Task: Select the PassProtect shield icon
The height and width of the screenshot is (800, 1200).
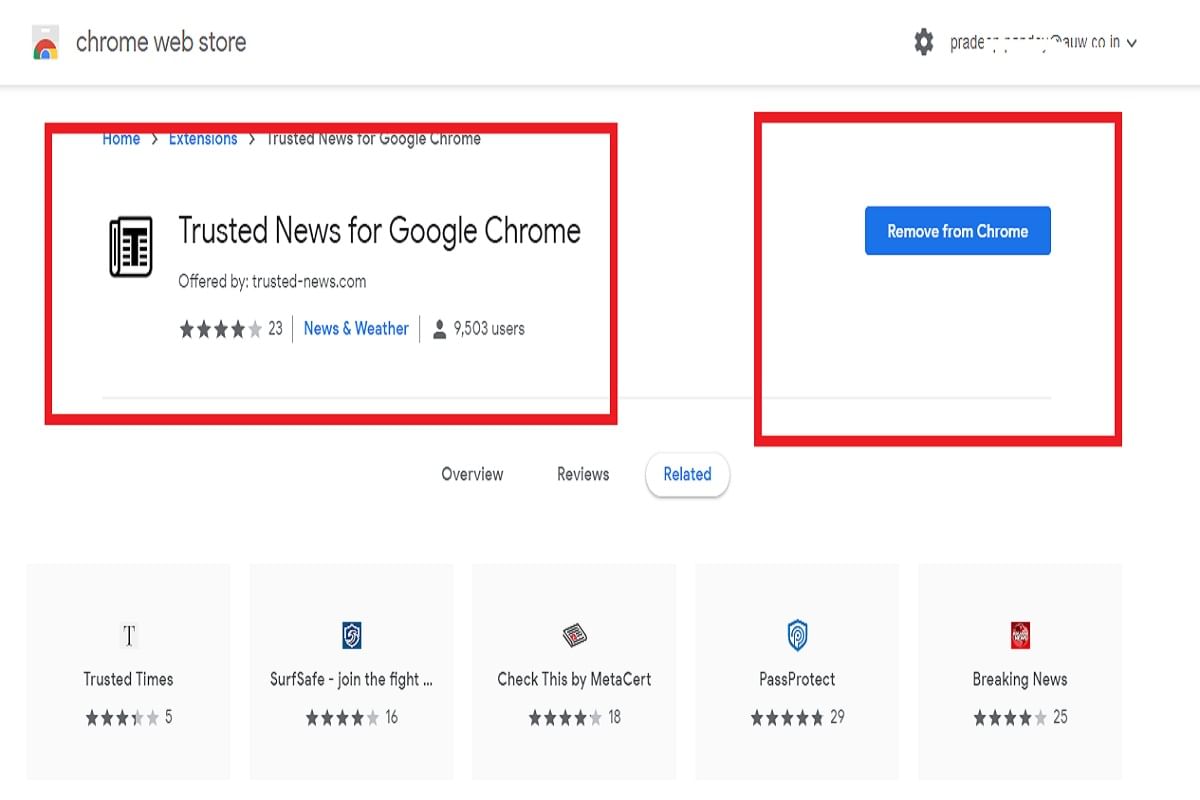Action: tap(796, 635)
